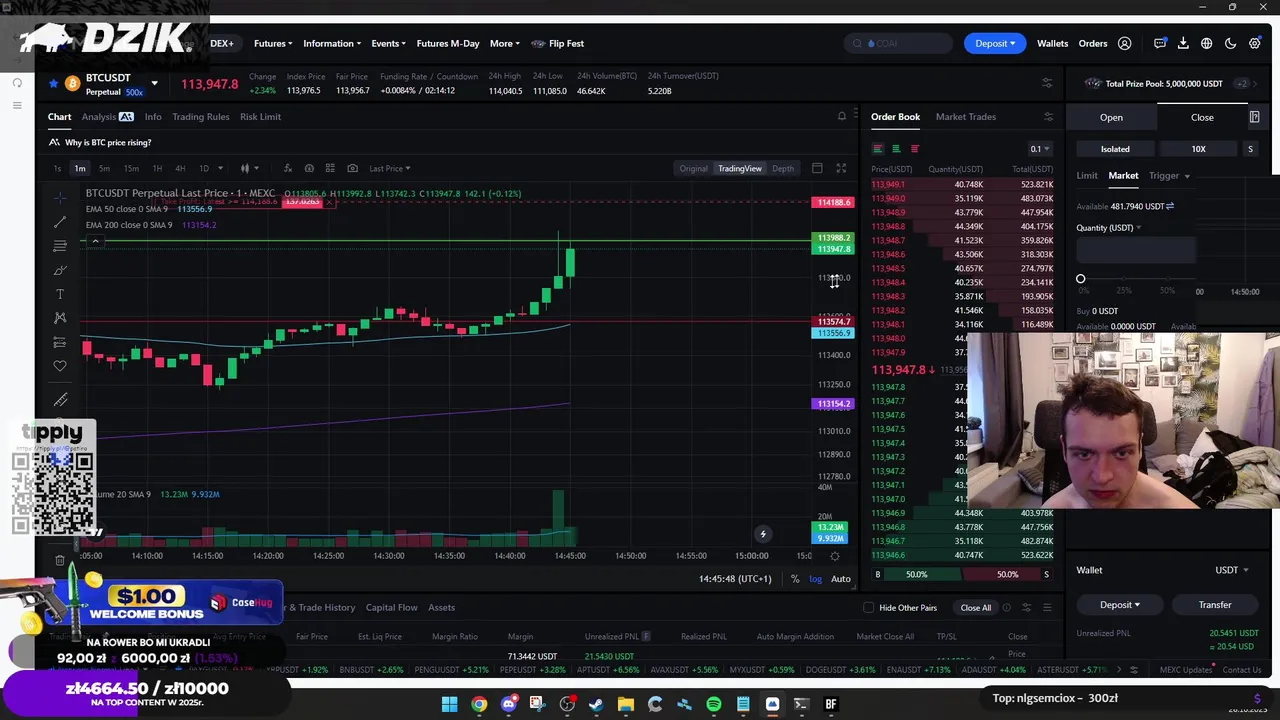Switch chart view to Depth
Viewport: 1280px width, 720px height.
pyautogui.click(x=783, y=168)
